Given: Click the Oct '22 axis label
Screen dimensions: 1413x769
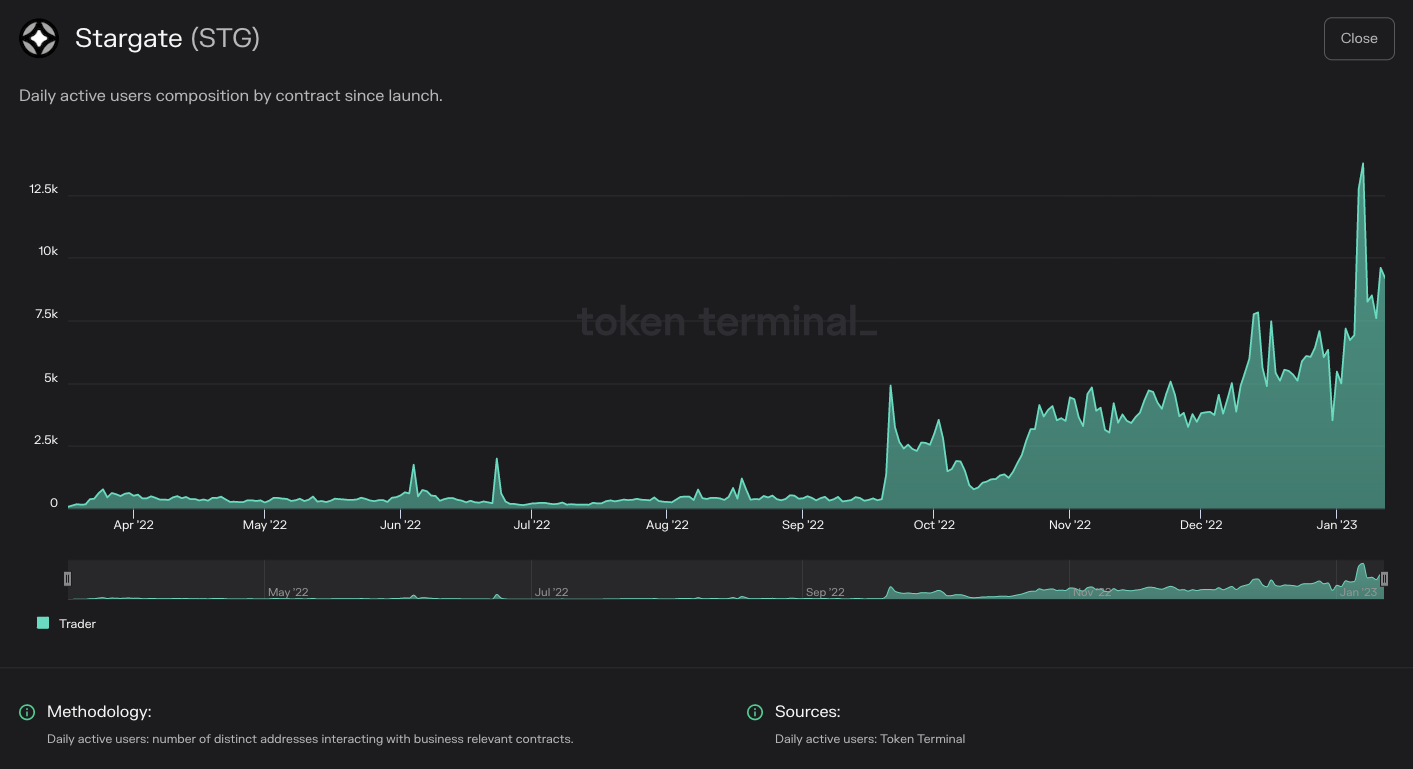Looking at the screenshot, I should point(935,524).
